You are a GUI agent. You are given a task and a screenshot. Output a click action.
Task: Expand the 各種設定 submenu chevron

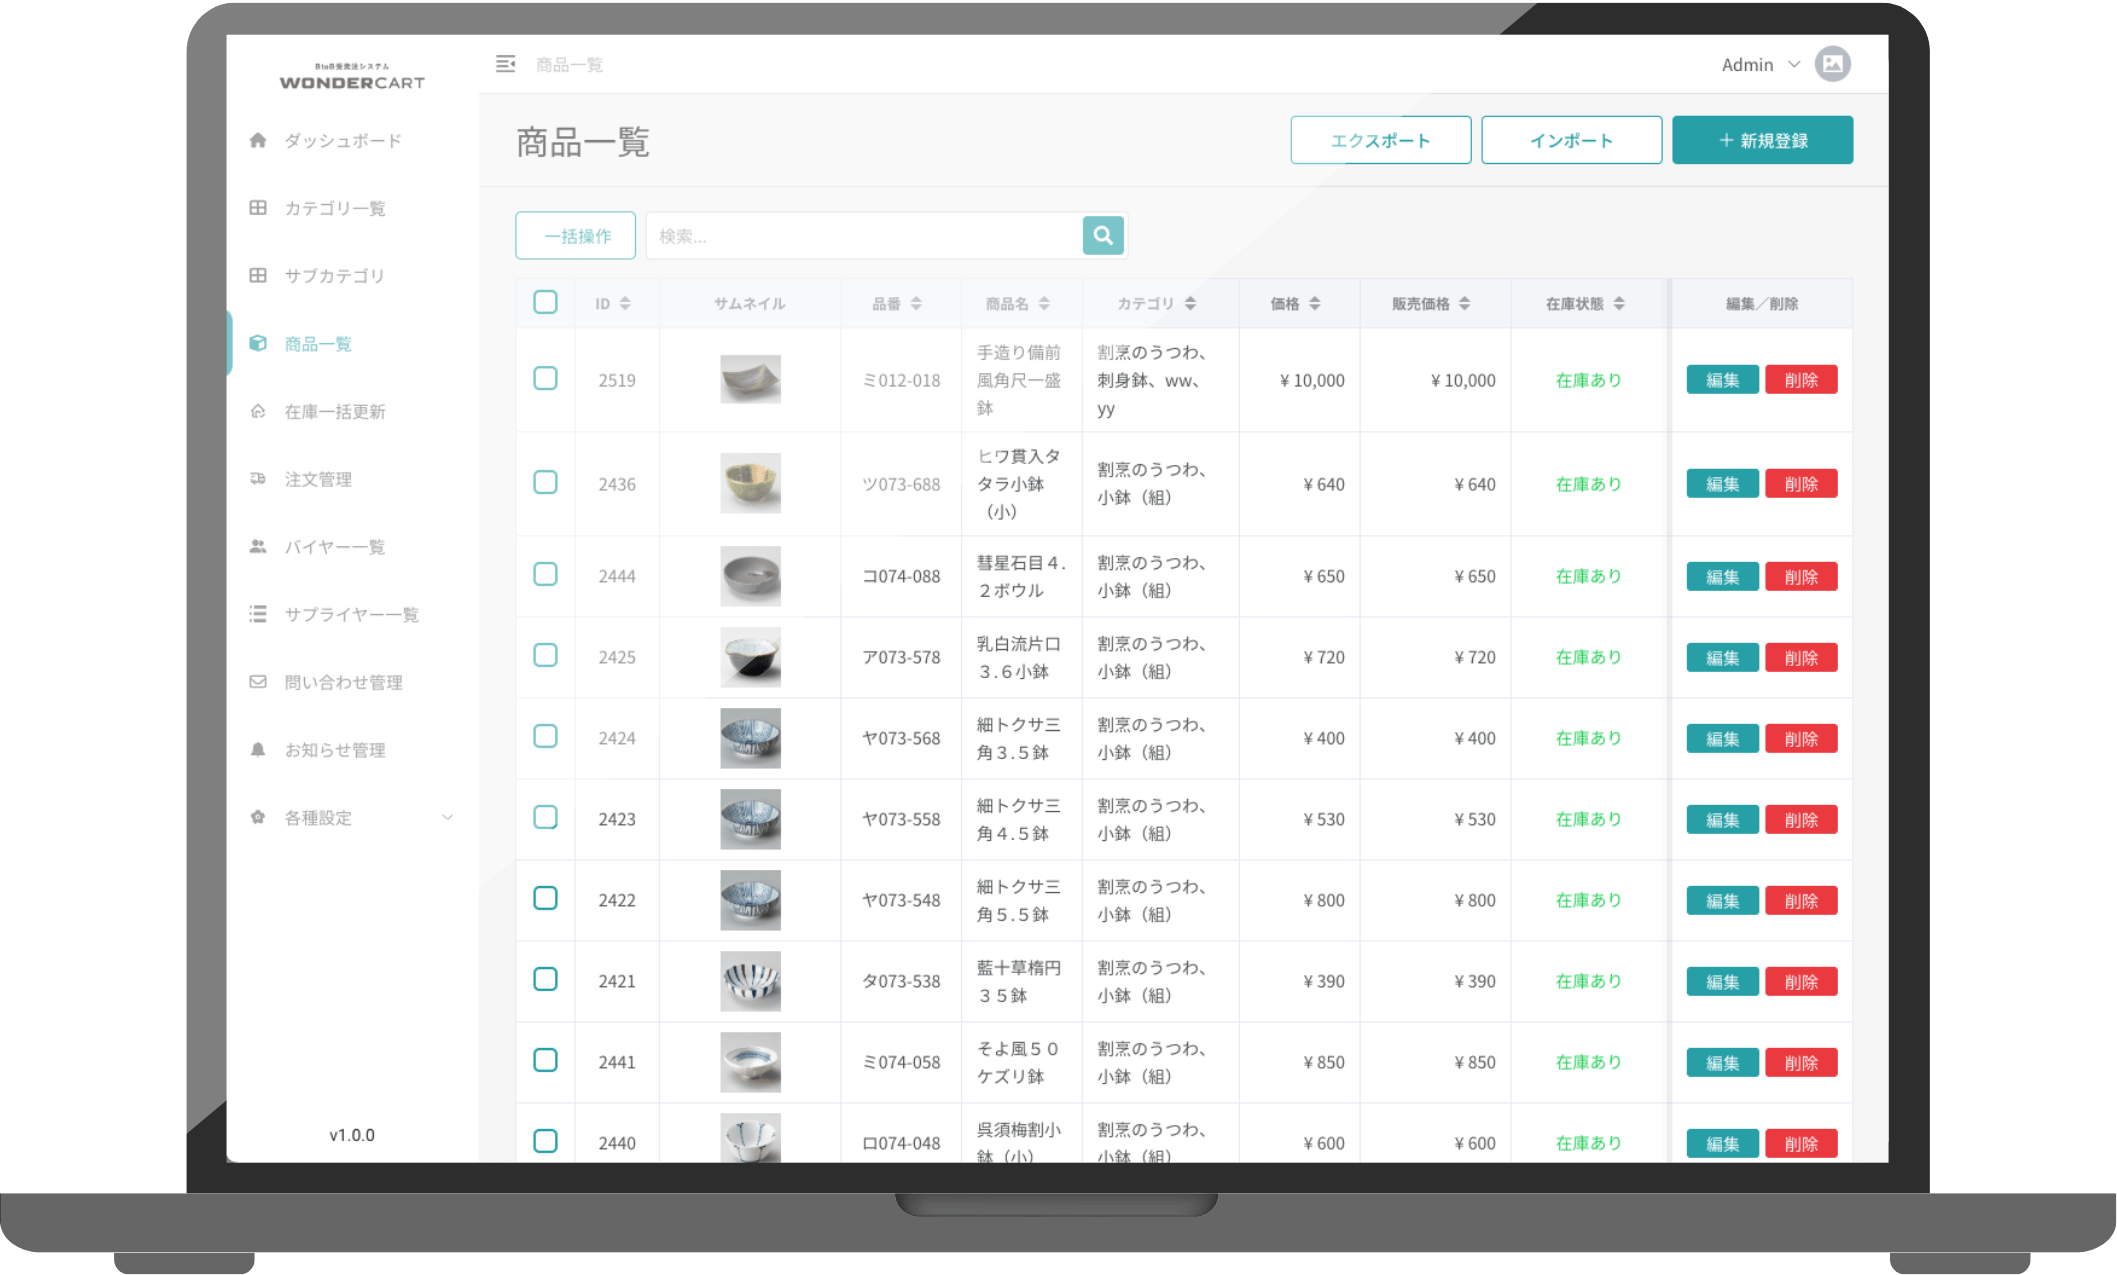[447, 817]
